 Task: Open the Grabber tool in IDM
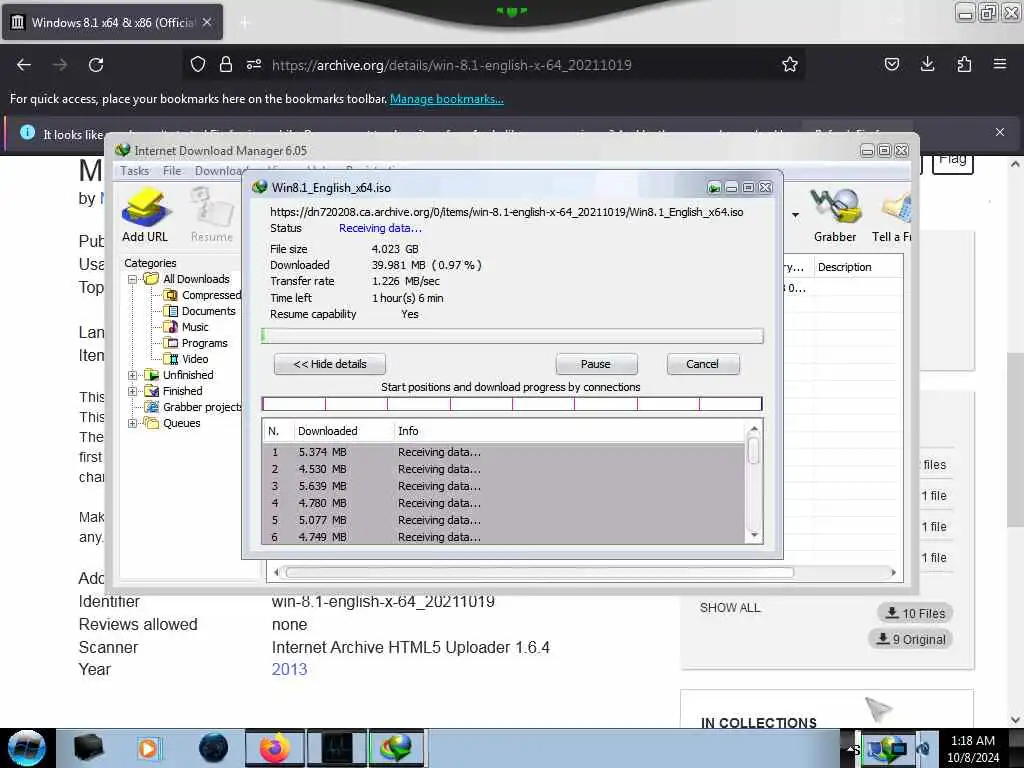tap(834, 216)
